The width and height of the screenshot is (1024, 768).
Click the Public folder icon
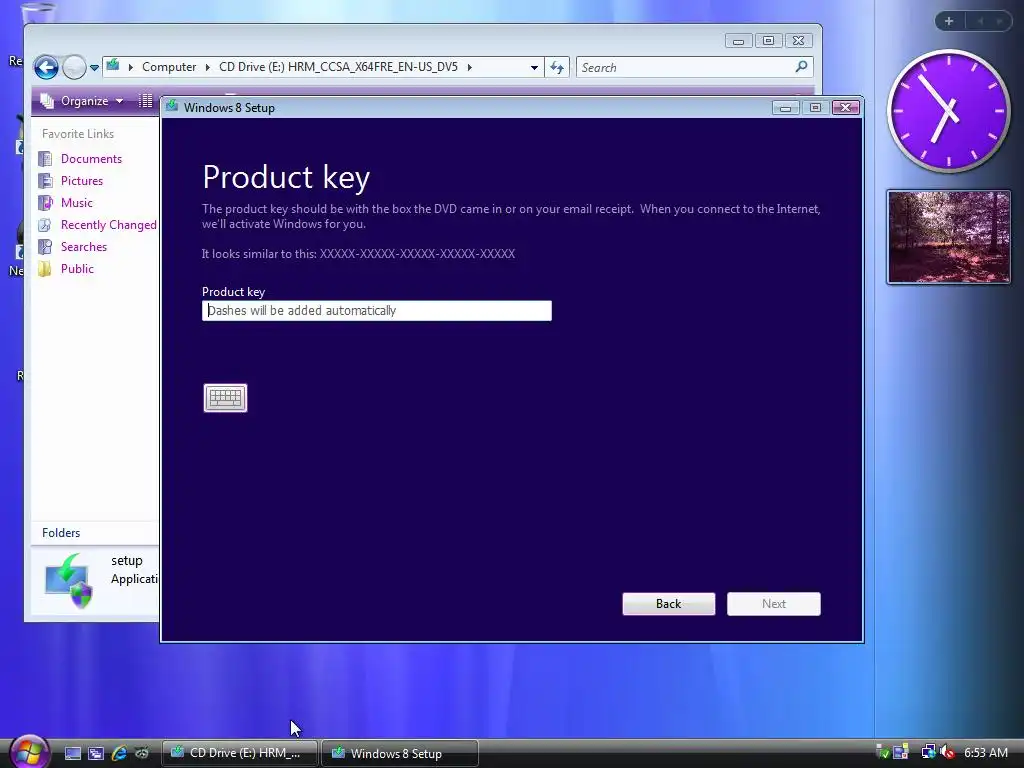coord(45,268)
